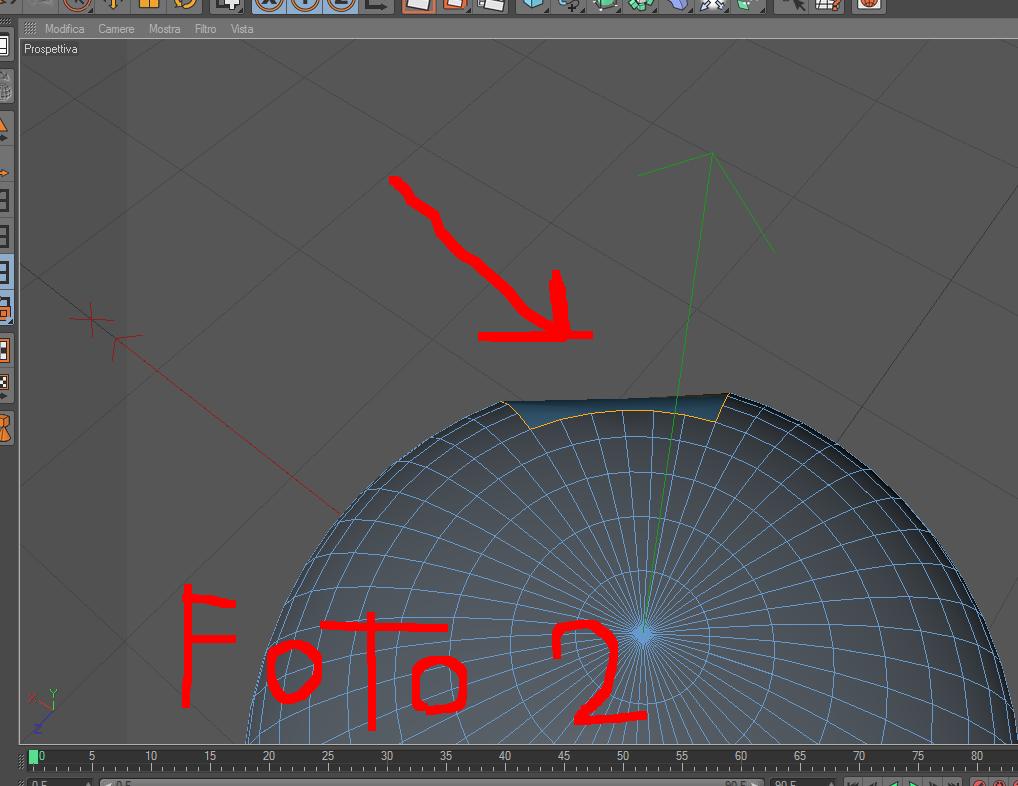Open the Modifica menu

click(64, 29)
